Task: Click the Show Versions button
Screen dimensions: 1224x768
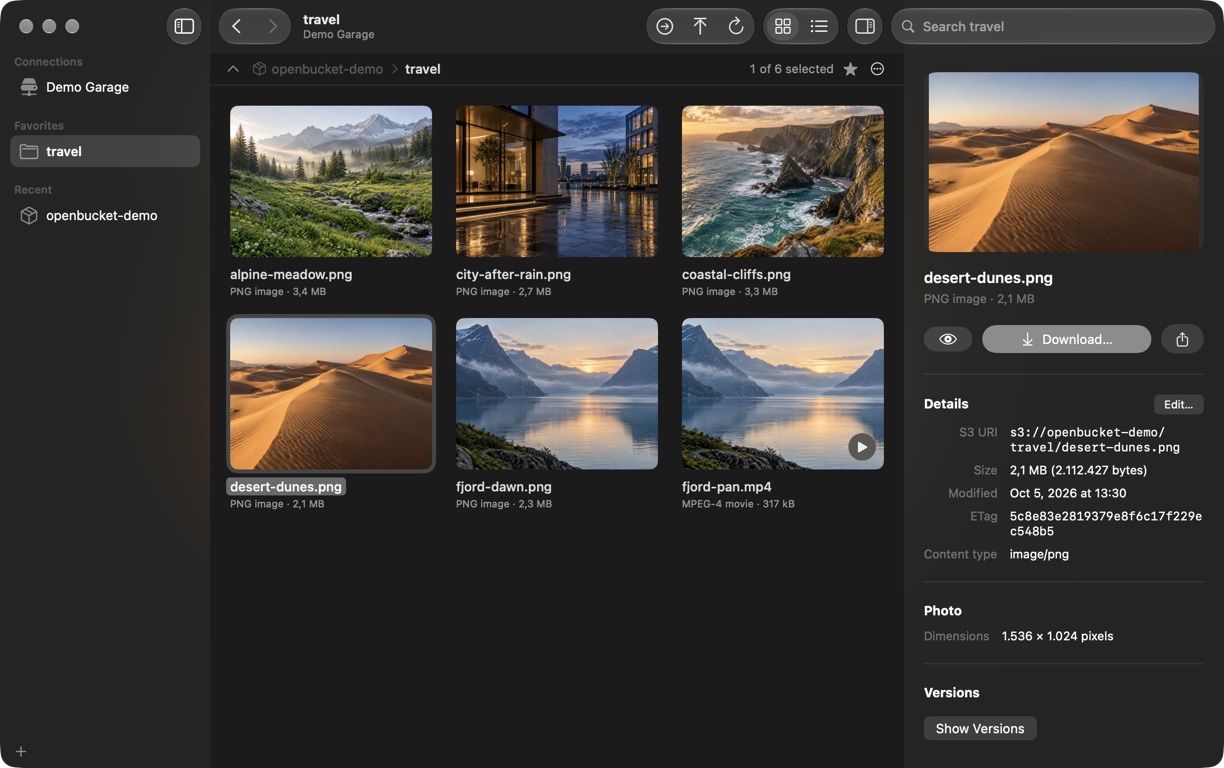Action: (980, 728)
